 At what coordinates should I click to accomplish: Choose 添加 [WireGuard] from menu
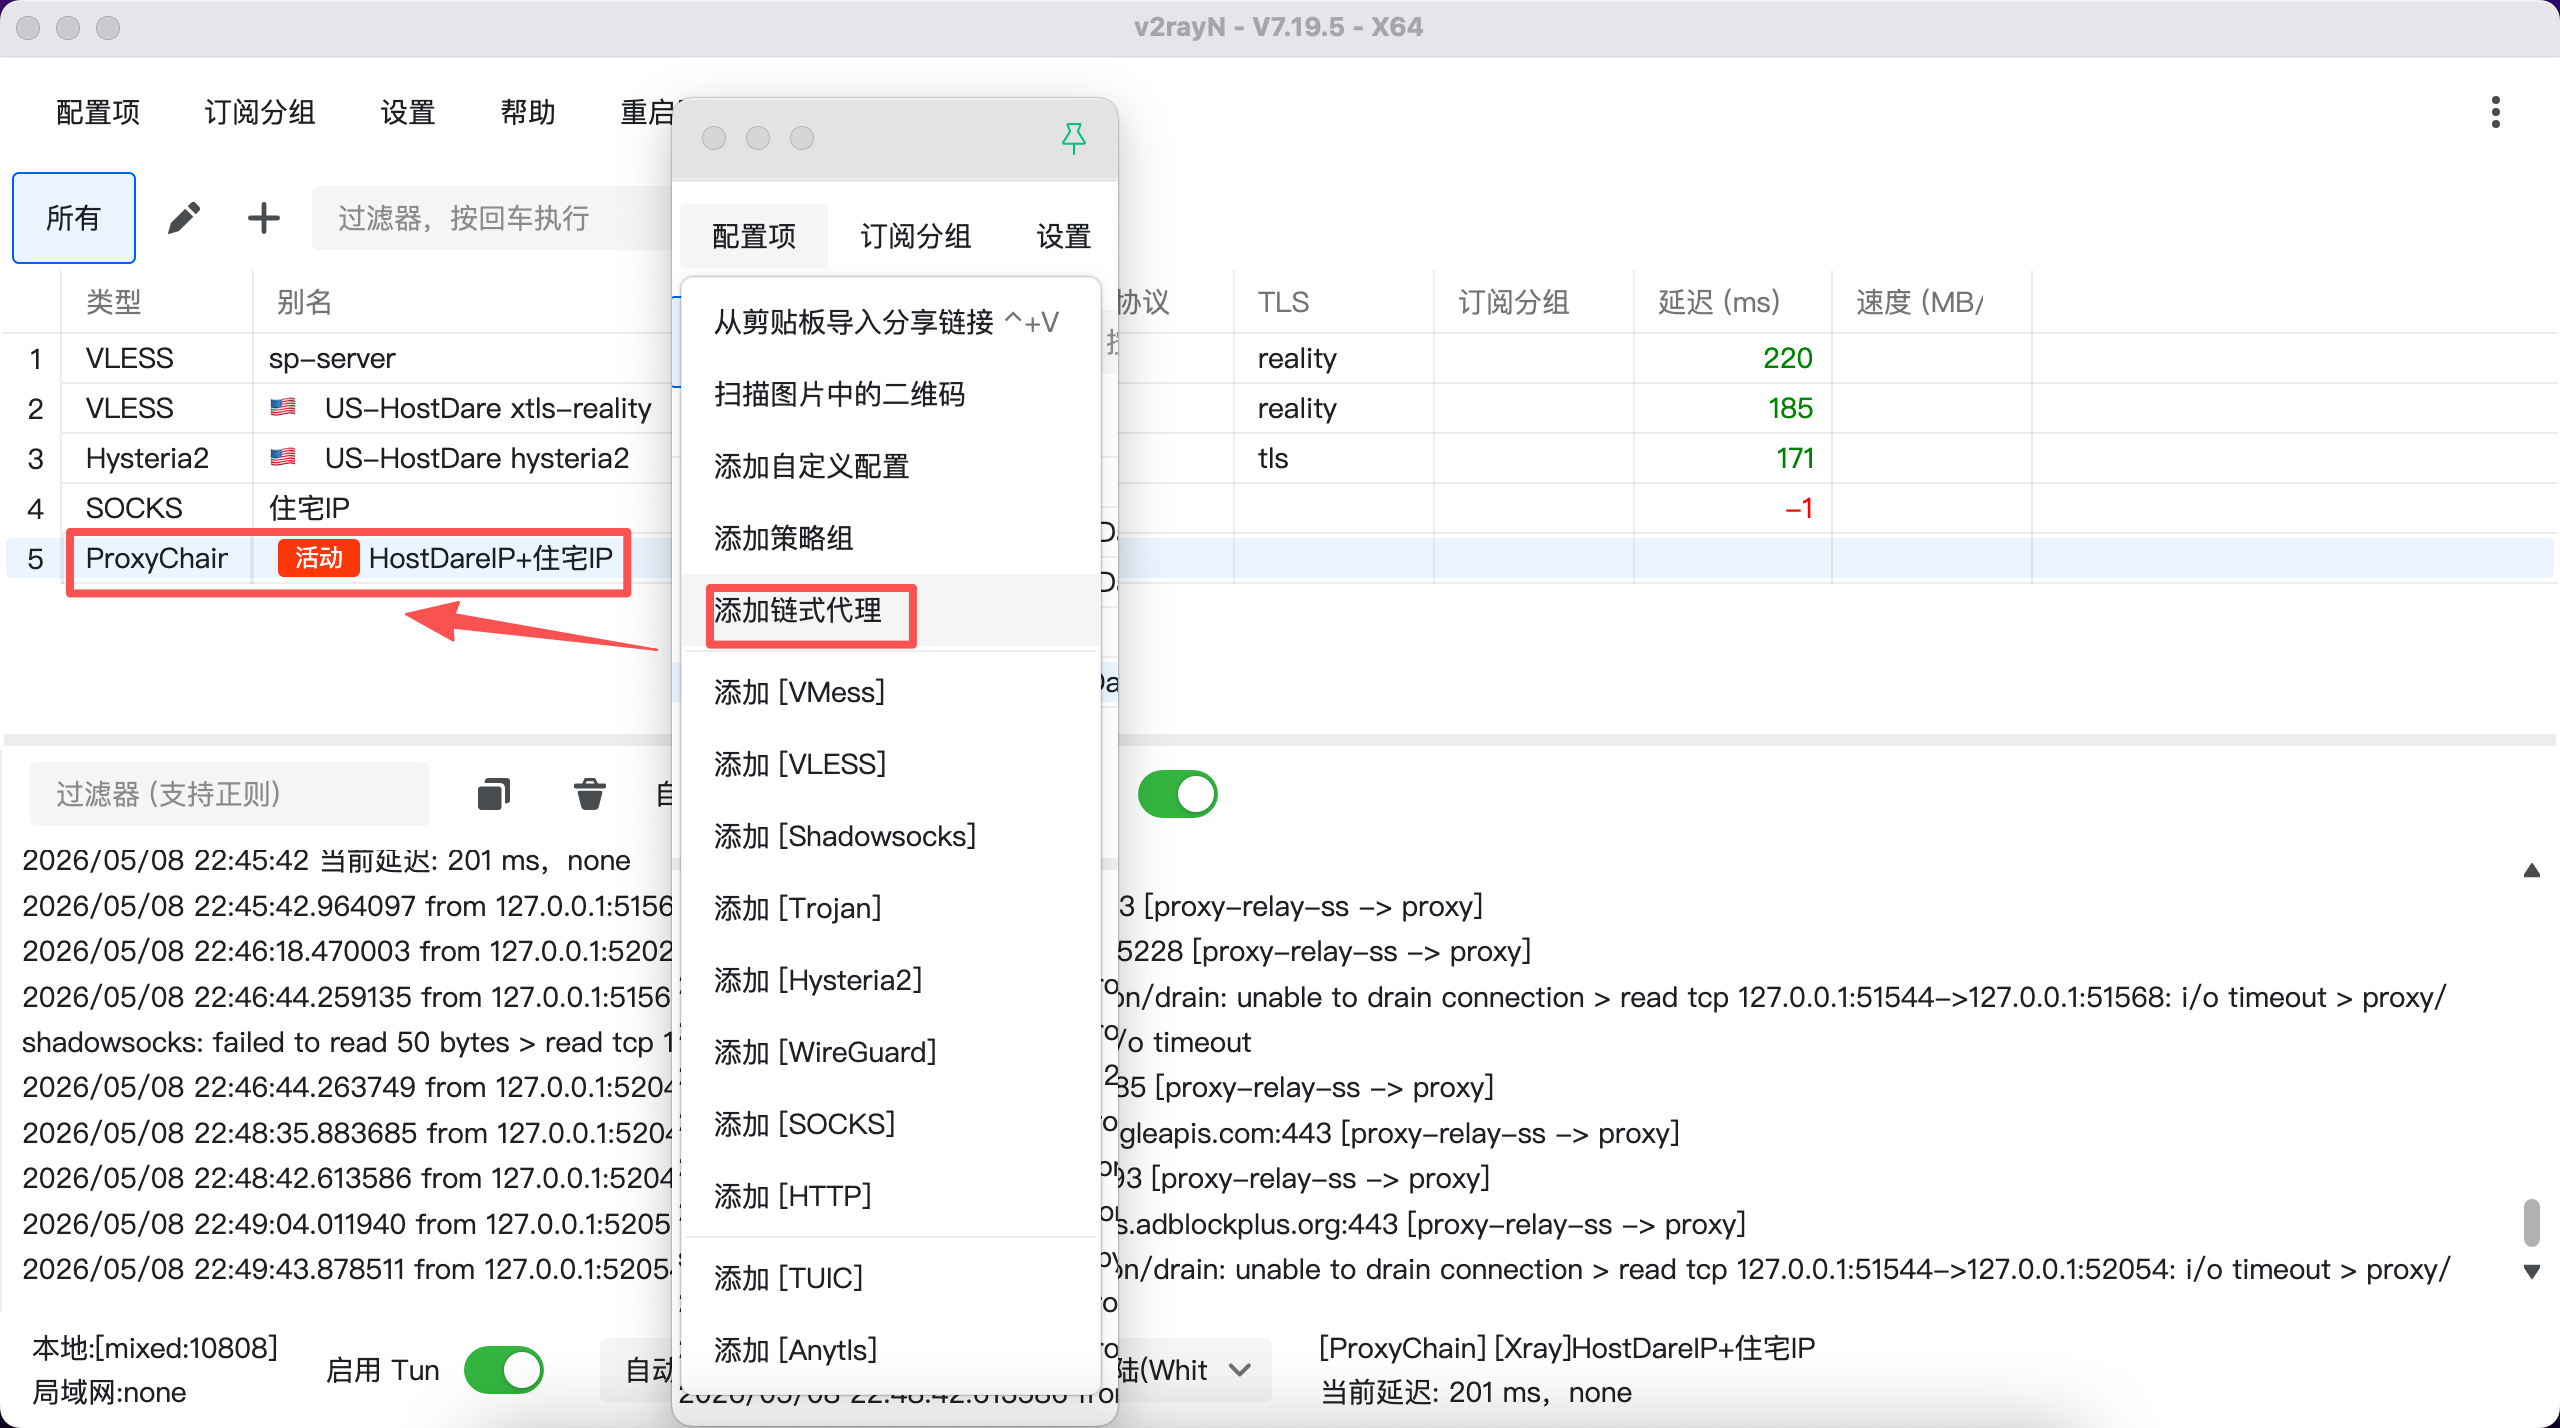[891, 1052]
